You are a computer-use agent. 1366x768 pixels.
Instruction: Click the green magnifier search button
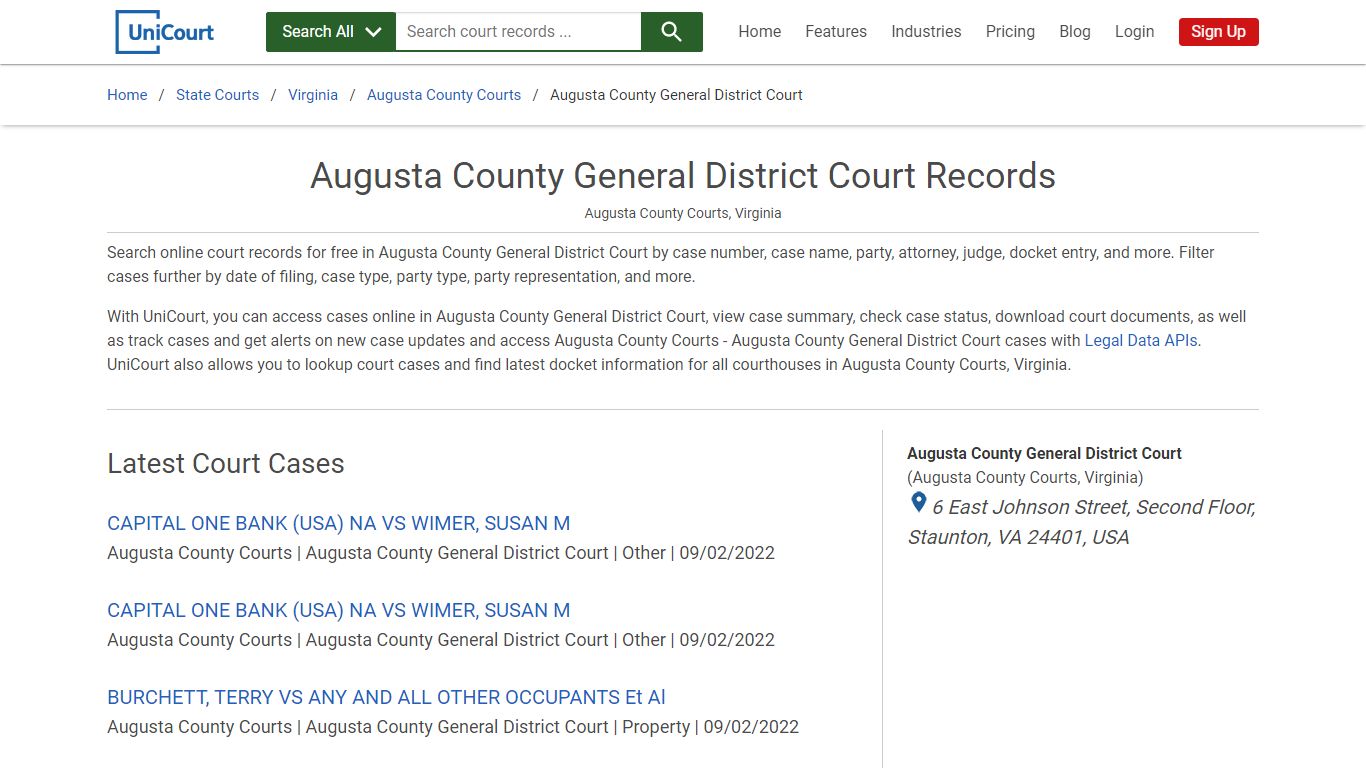click(672, 32)
